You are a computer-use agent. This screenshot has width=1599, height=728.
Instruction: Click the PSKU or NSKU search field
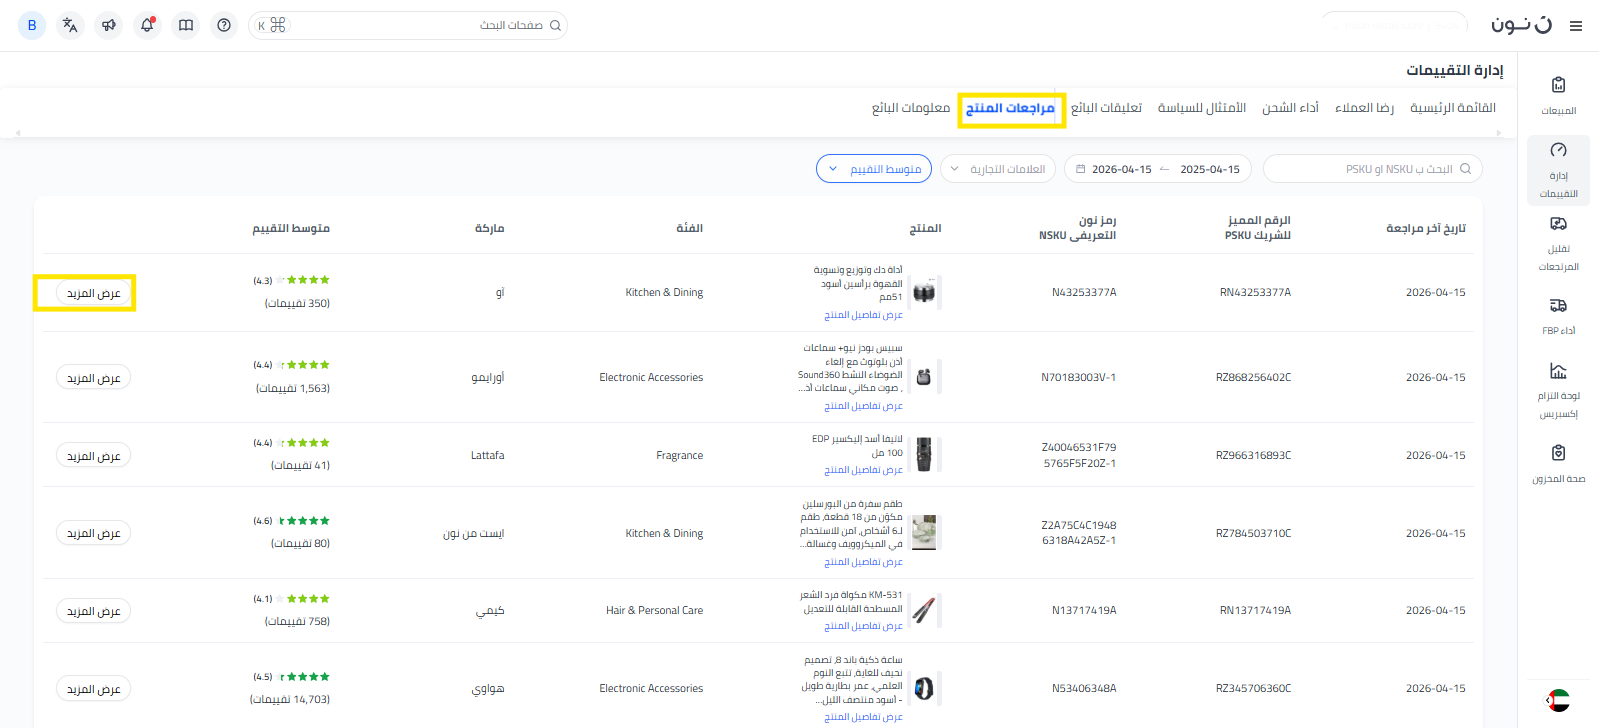(x=1372, y=169)
